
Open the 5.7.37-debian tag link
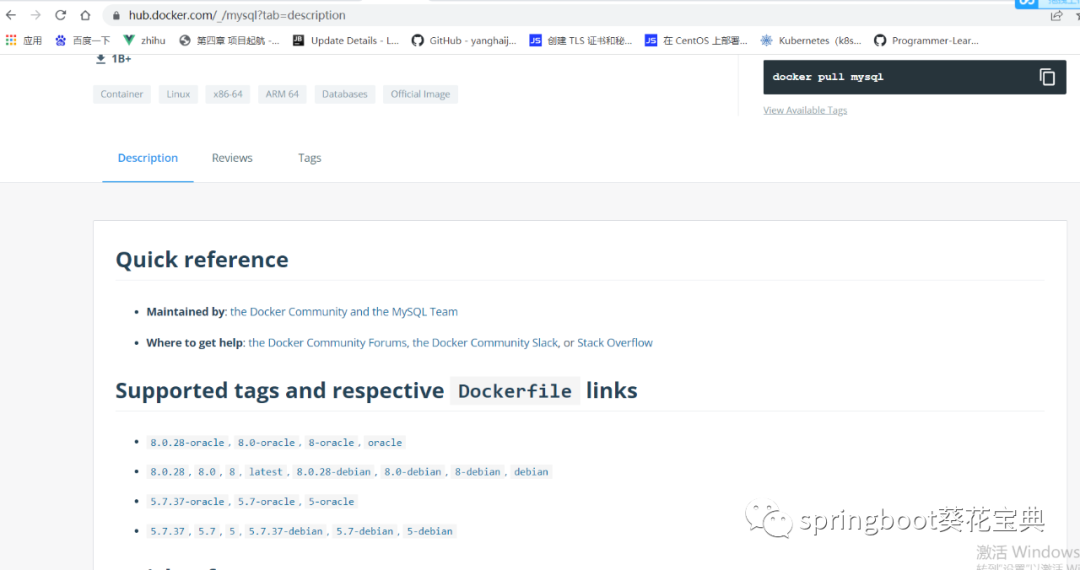coord(285,531)
